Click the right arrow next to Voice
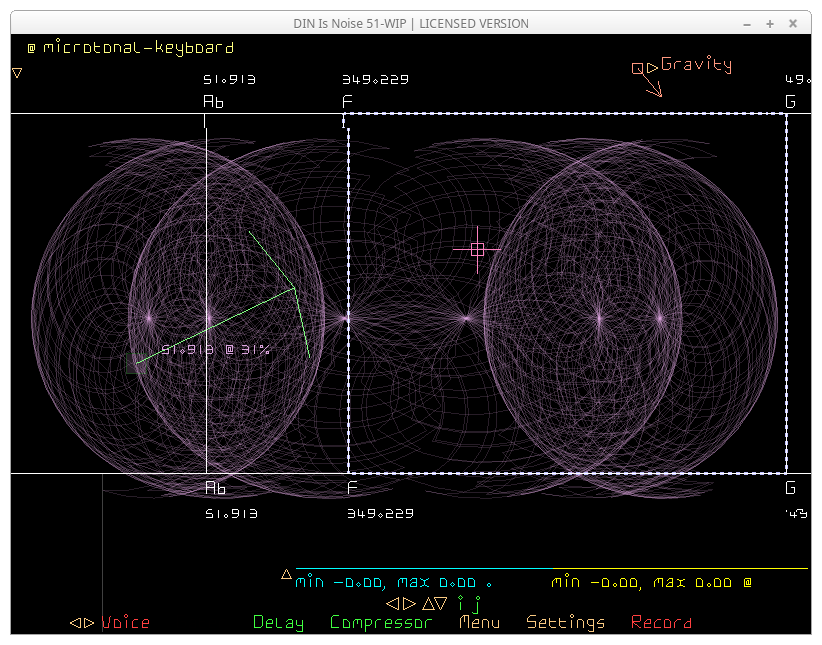 click(88, 623)
